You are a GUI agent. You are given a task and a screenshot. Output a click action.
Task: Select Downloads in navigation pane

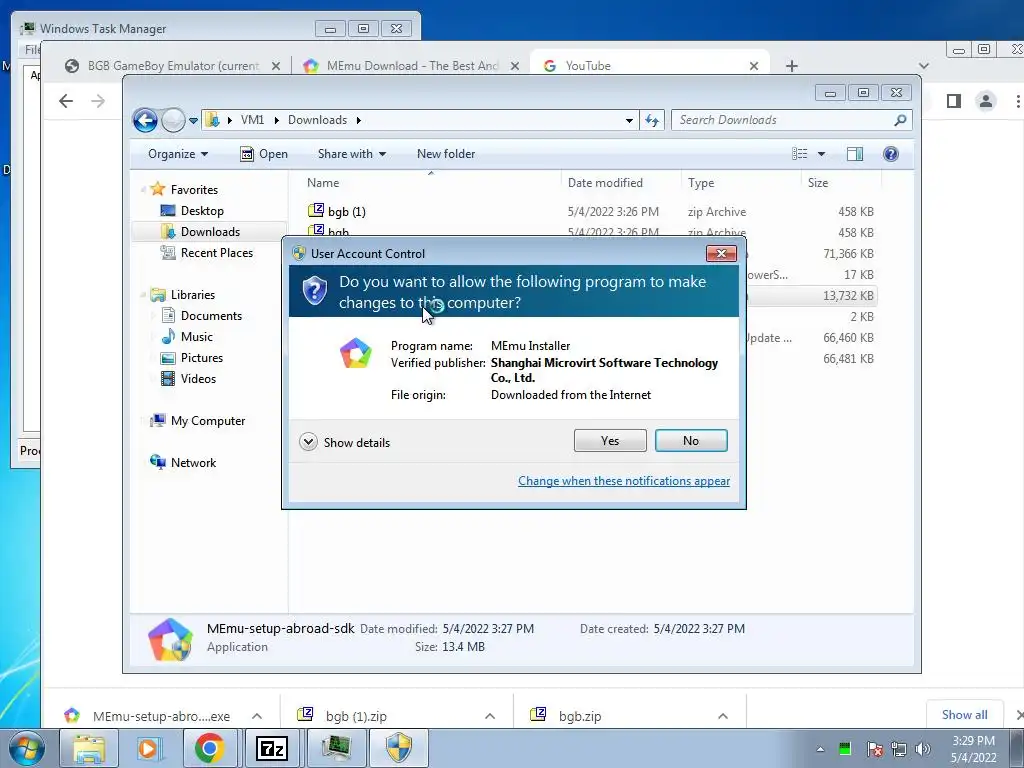(x=210, y=232)
